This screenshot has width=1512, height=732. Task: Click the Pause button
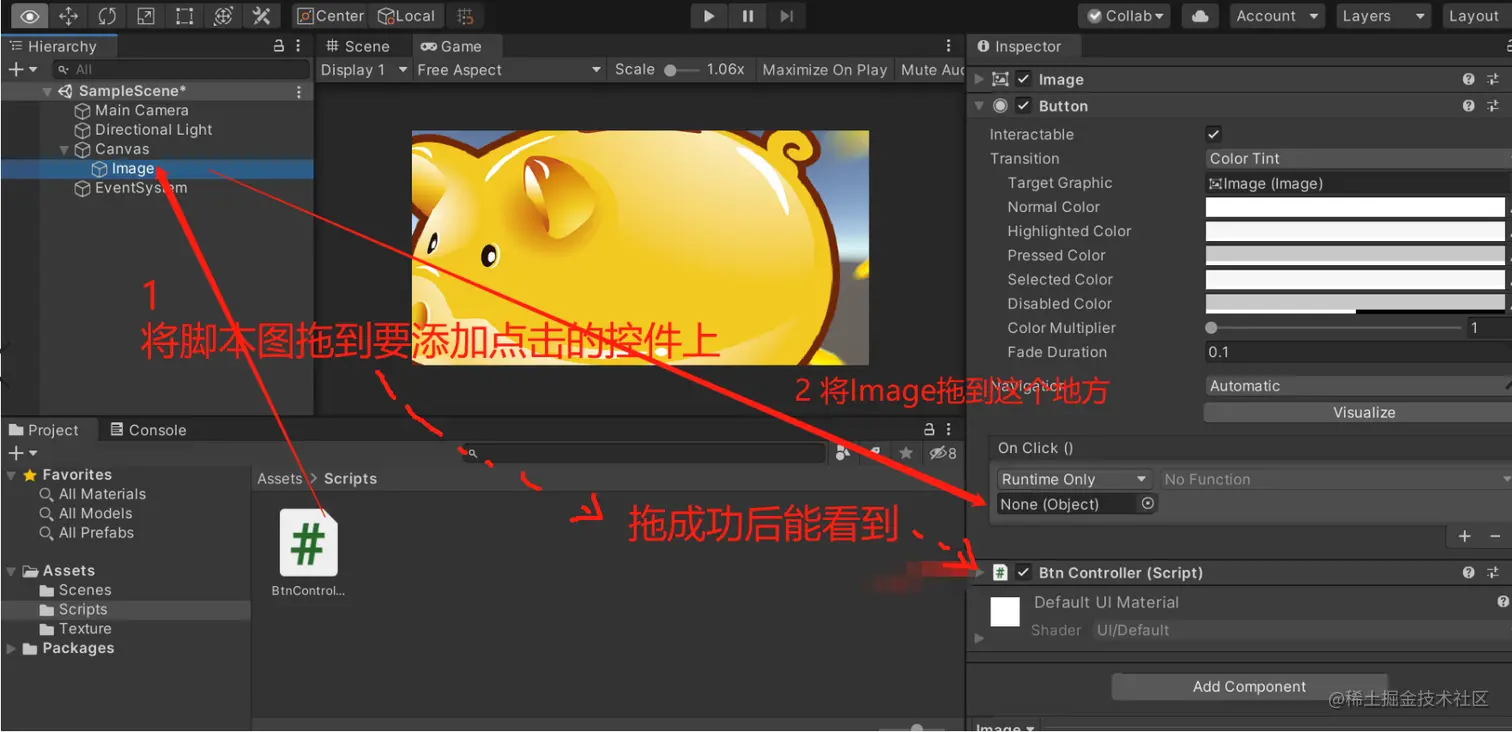[x=748, y=16]
